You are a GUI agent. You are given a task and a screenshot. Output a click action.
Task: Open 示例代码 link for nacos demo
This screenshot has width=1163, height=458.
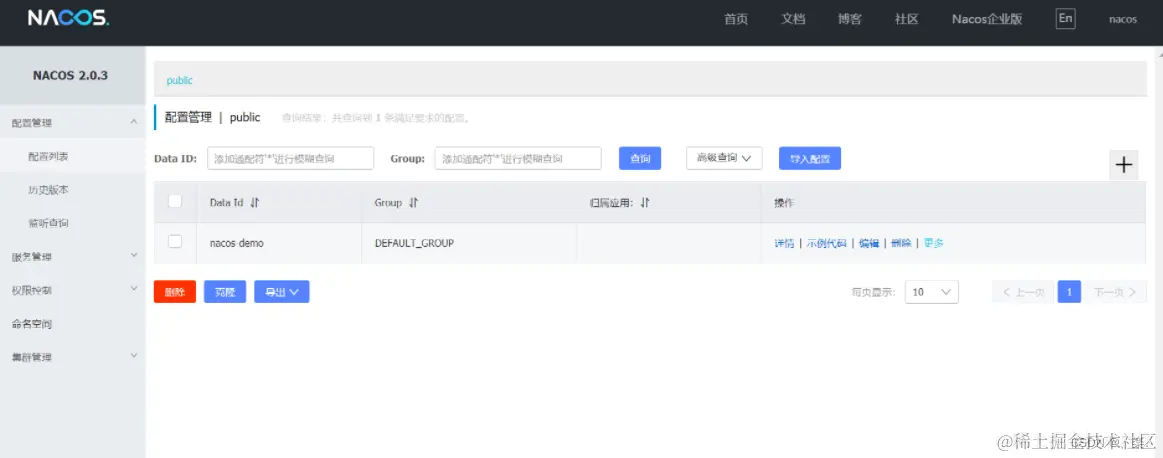point(826,243)
